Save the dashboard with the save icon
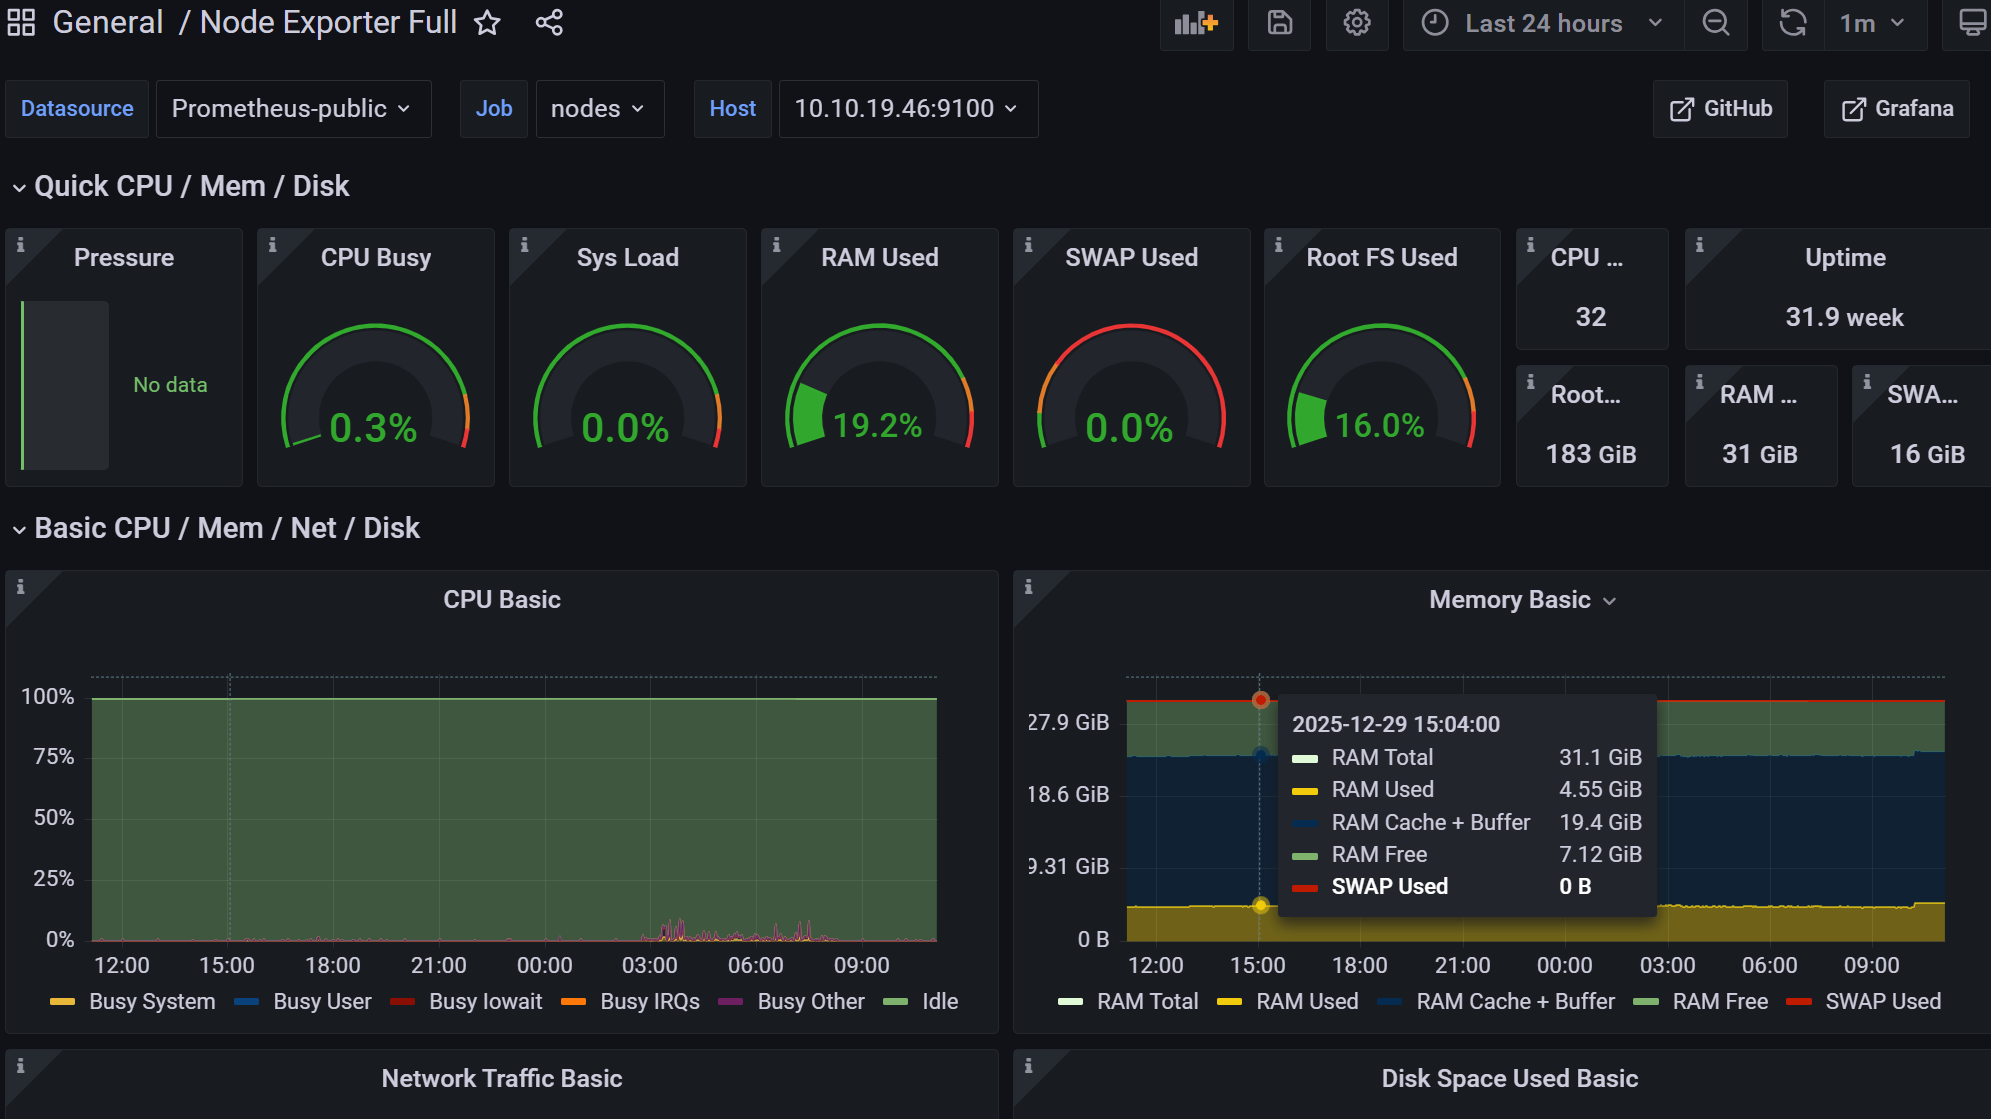Viewport: 1991px width, 1119px height. pos(1279,23)
